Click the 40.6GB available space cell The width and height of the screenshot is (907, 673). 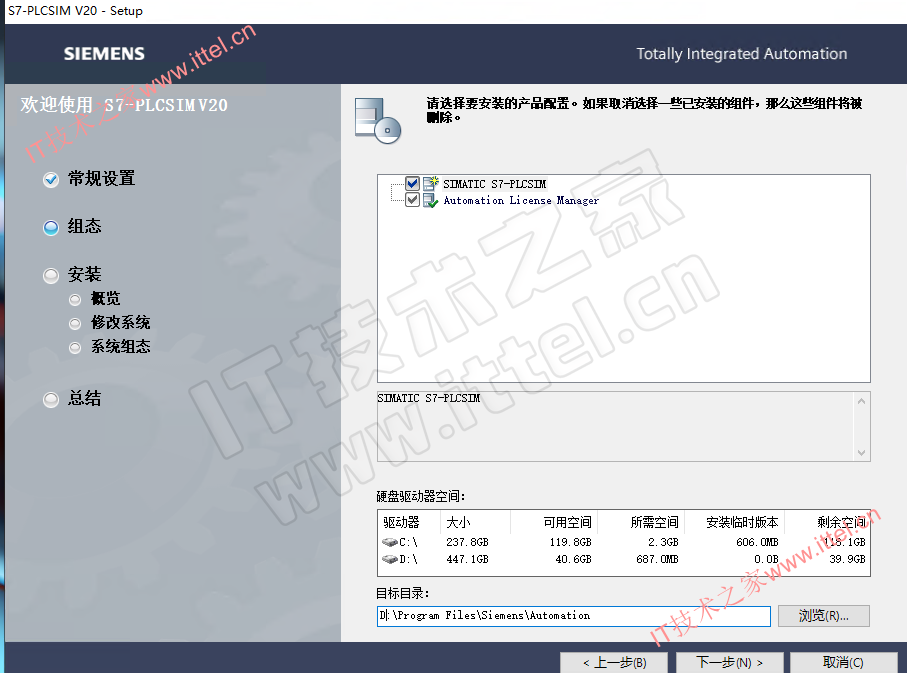[x=573, y=559]
